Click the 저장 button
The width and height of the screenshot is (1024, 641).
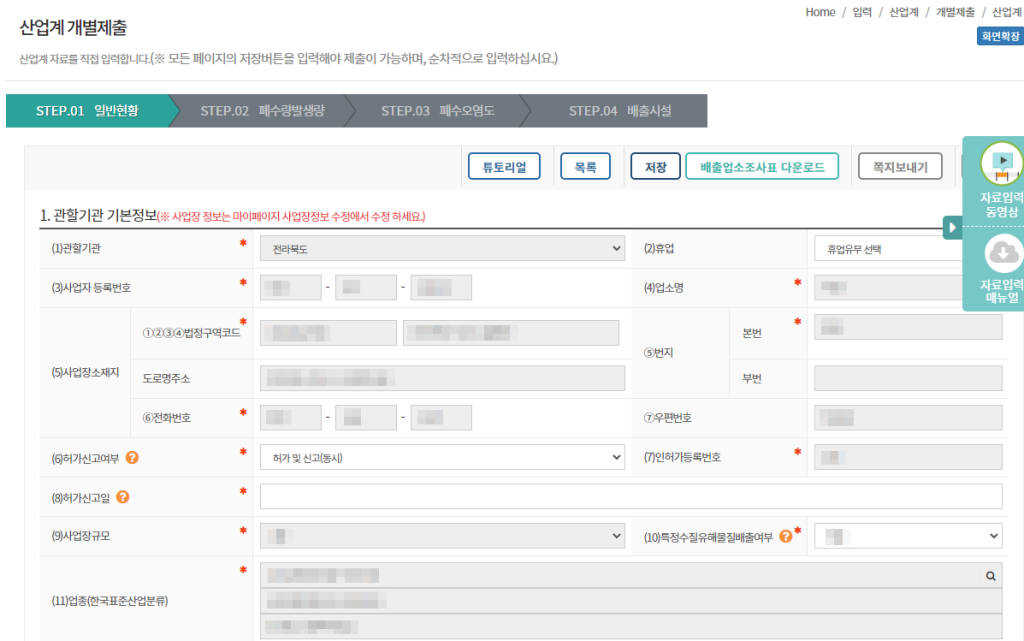pyautogui.click(x=655, y=166)
